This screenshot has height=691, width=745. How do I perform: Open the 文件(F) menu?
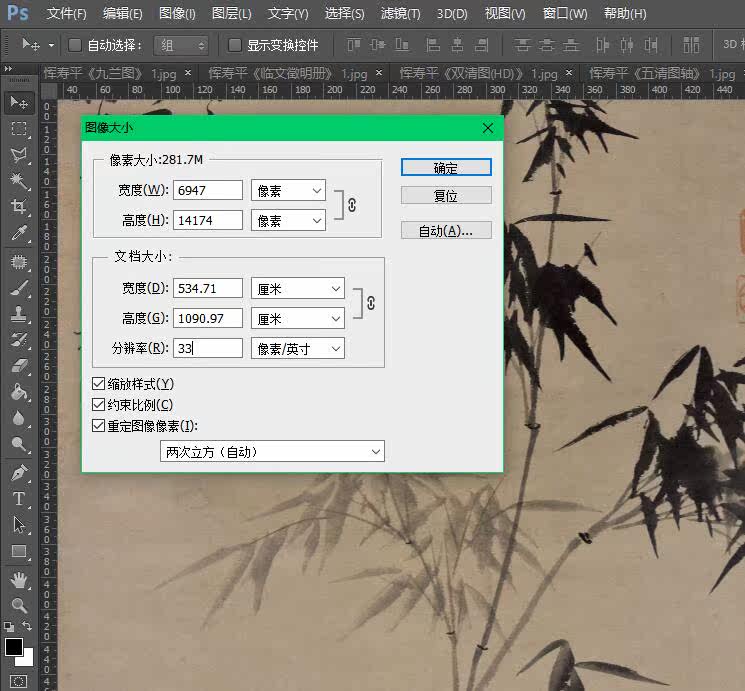(67, 13)
